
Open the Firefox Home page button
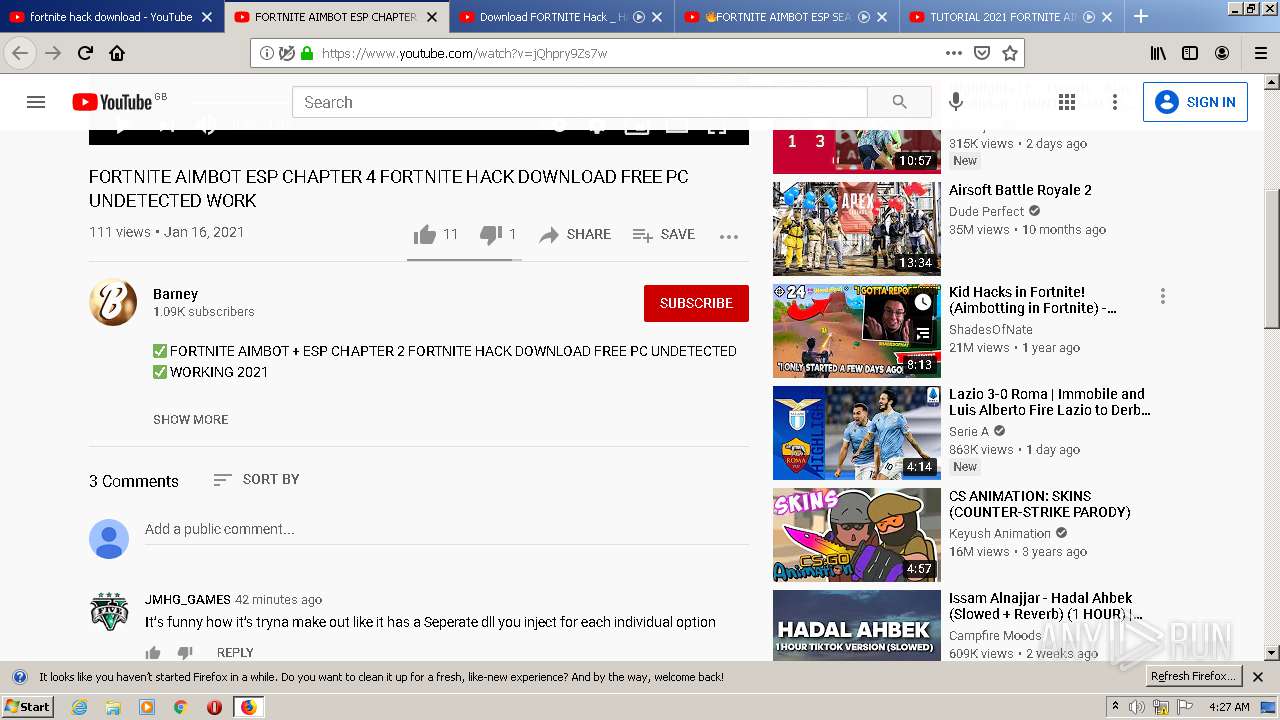click(x=117, y=53)
